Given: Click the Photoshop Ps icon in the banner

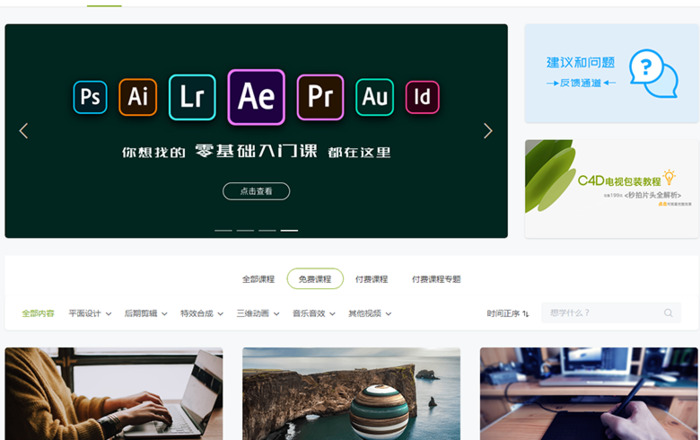Looking at the screenshot, I should click(90, 97).
